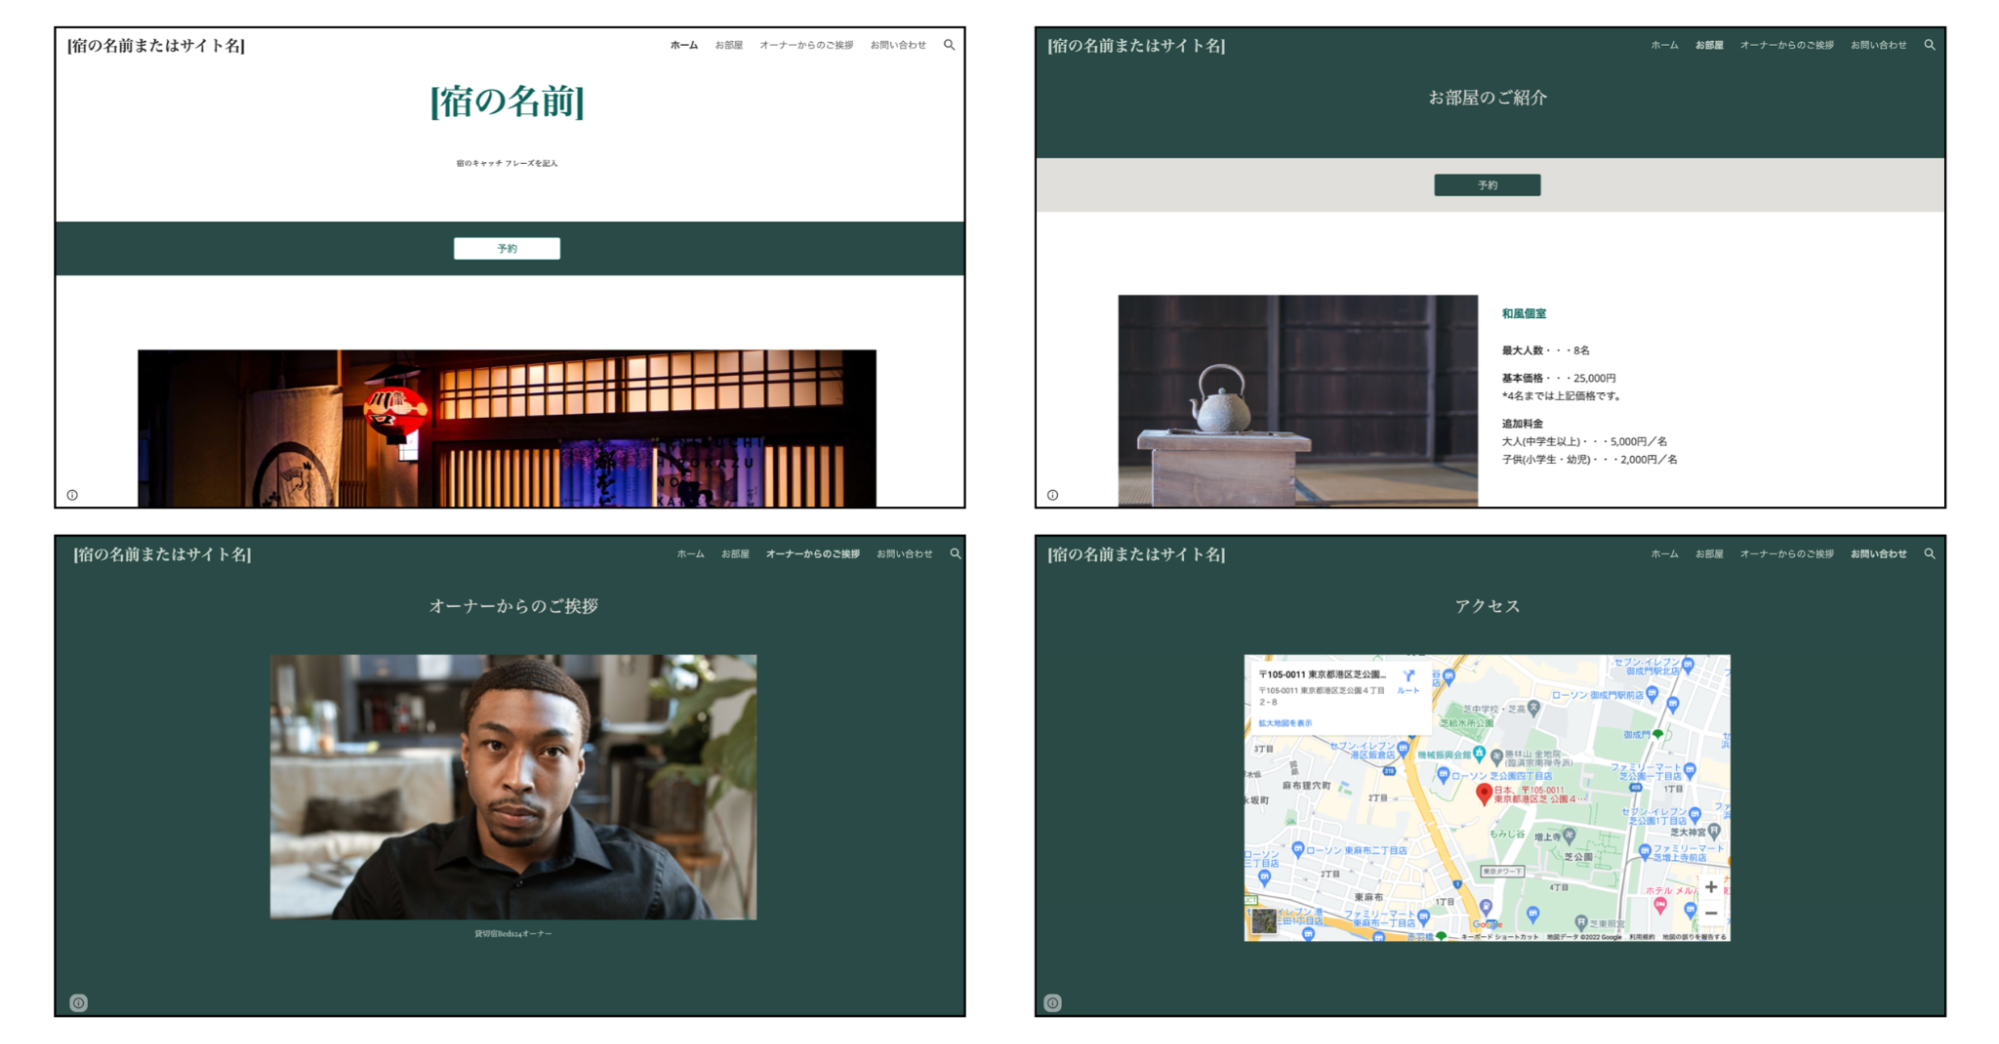
Task: Click the ルート directions icon on the map
Action: pos(1408,680)
